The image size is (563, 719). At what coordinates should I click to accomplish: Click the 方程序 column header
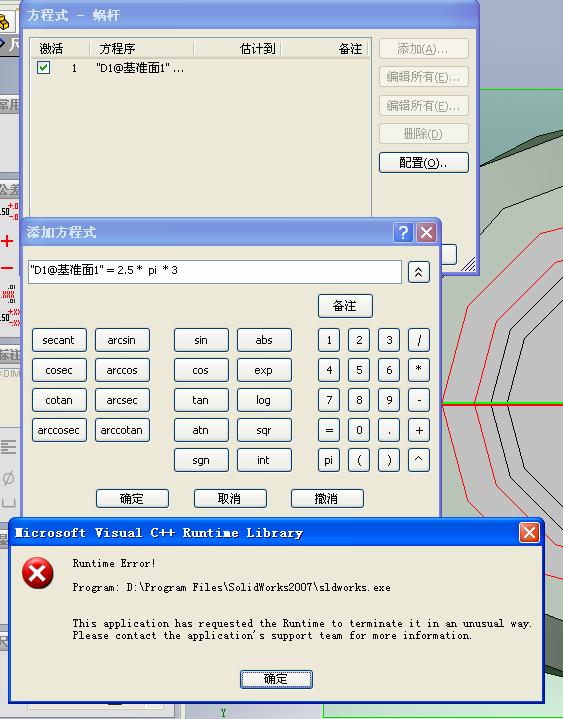point(141,48)
